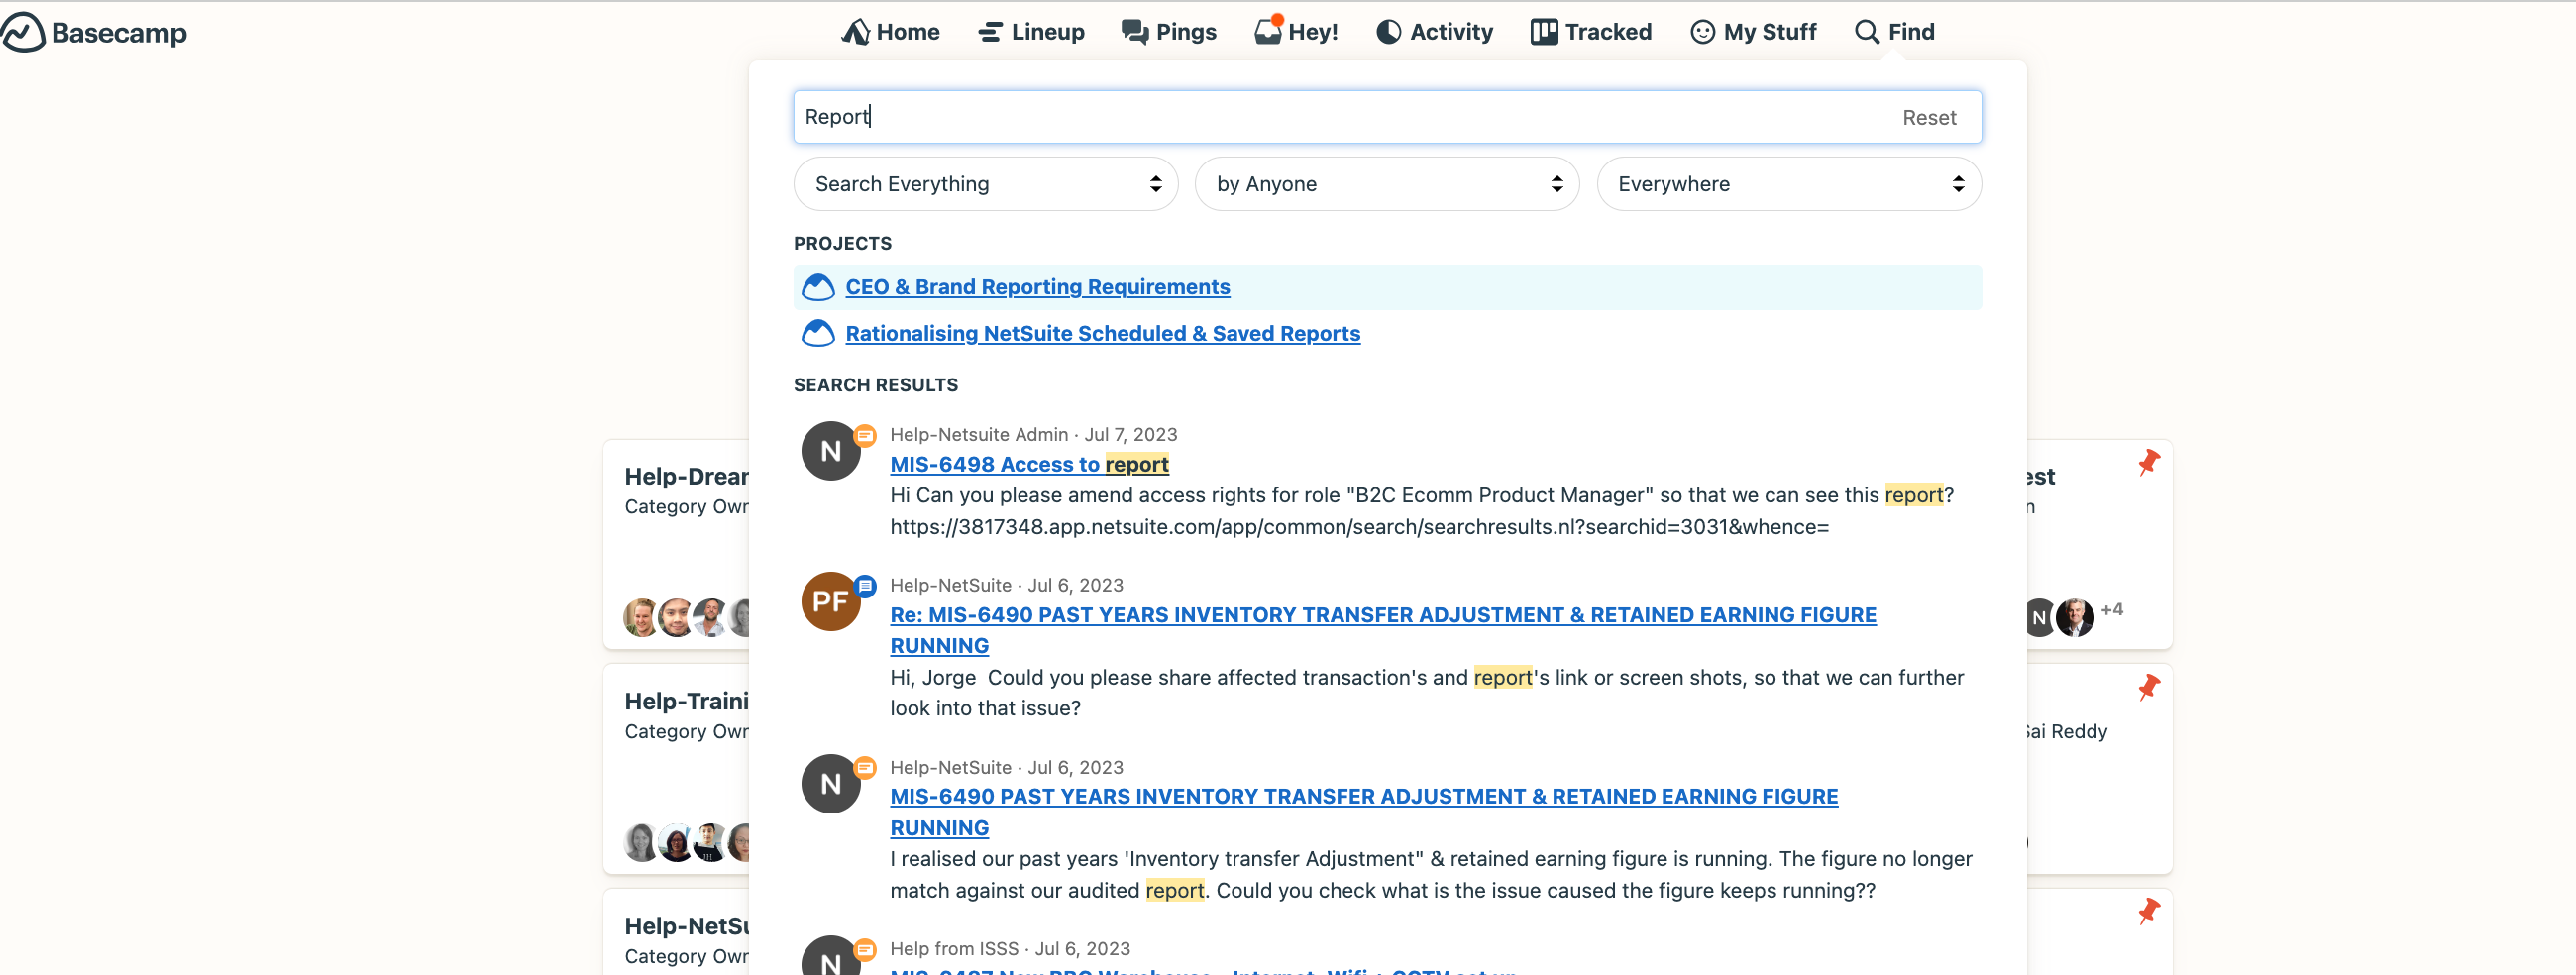Open the Everywhere dropdown
Image resolution: width=2576 pixels, height=975 pixels.
pyautogui.click(x=1788, y=184)
